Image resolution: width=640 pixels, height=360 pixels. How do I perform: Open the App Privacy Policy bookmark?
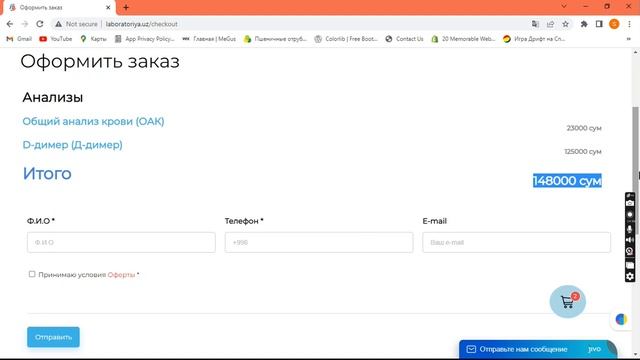point(144,39)
